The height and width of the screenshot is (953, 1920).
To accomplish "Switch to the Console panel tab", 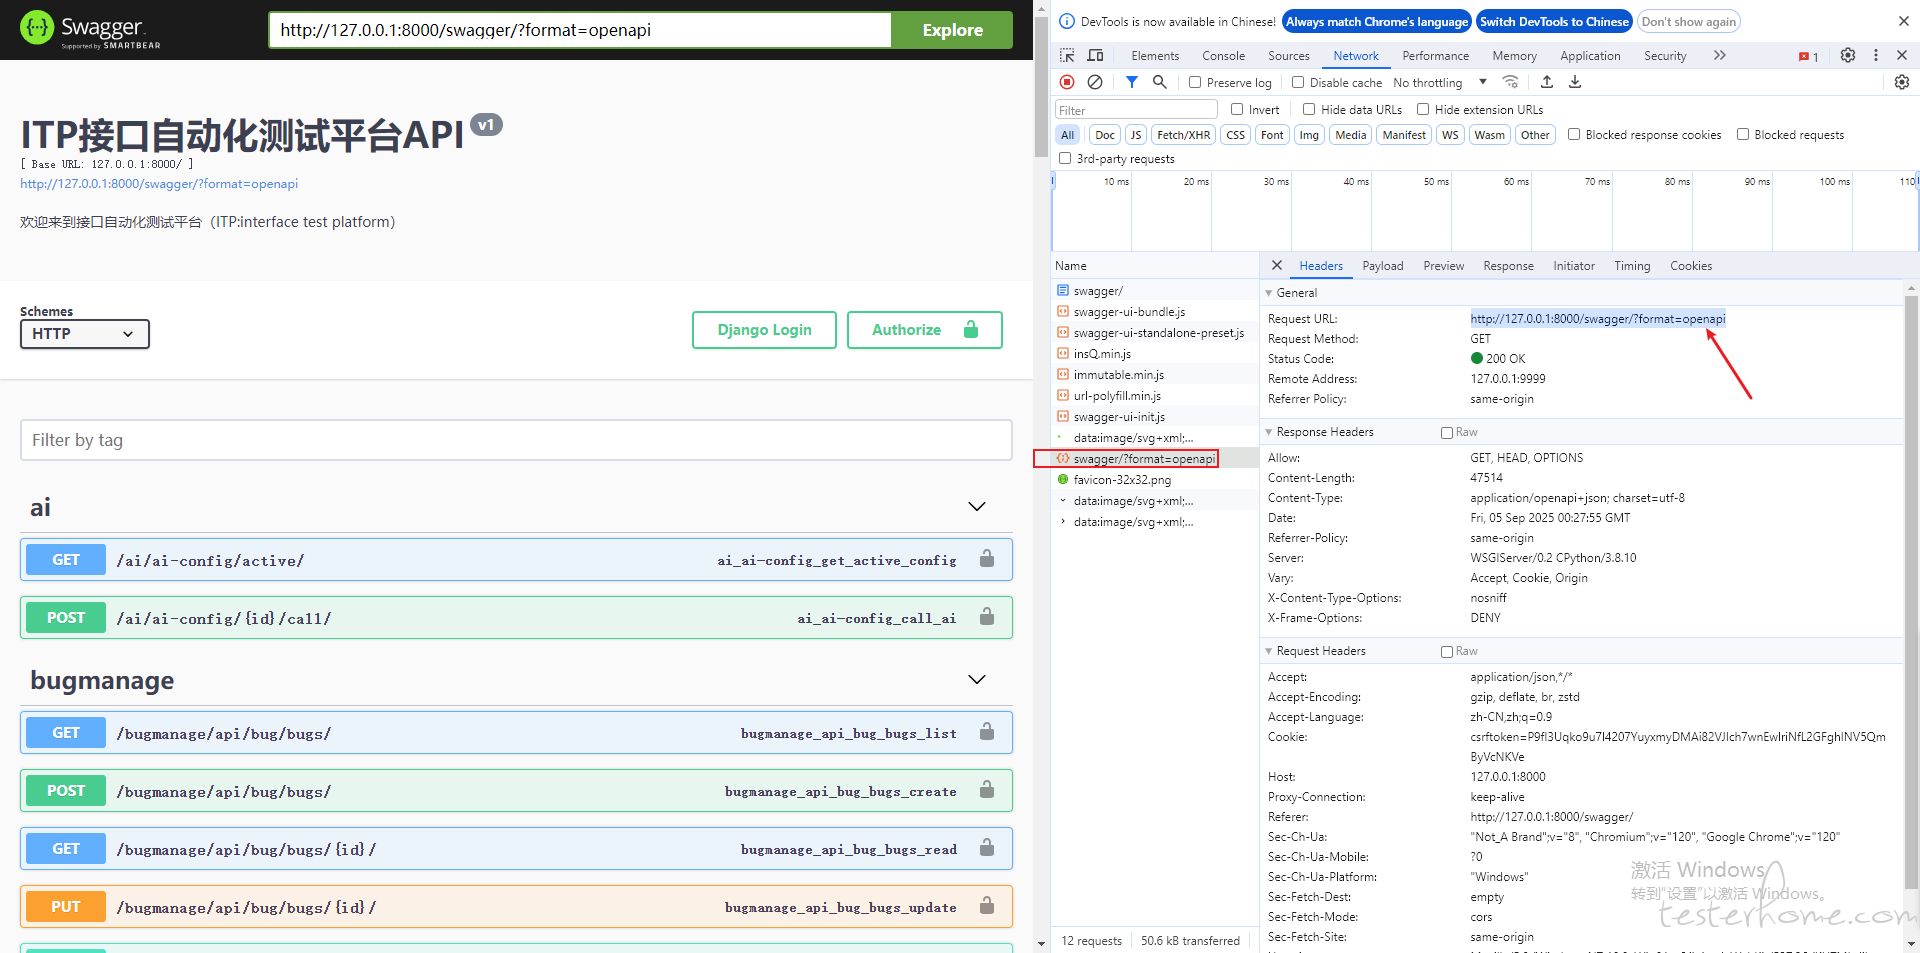I will [1223, 56].
